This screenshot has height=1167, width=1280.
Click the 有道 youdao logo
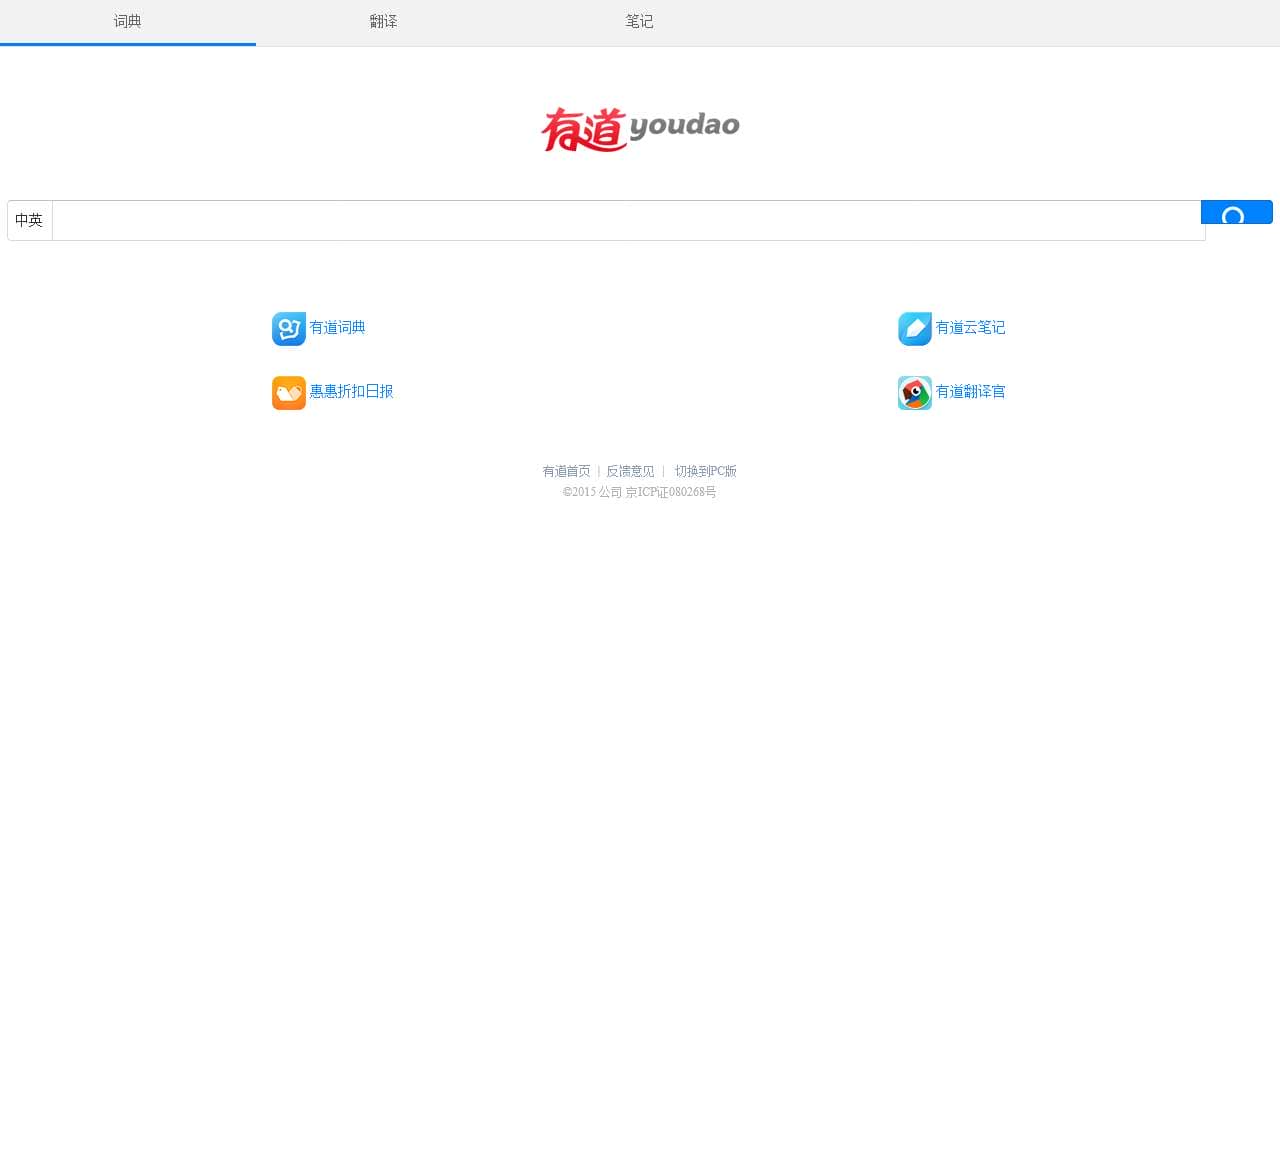coord(640,129)
